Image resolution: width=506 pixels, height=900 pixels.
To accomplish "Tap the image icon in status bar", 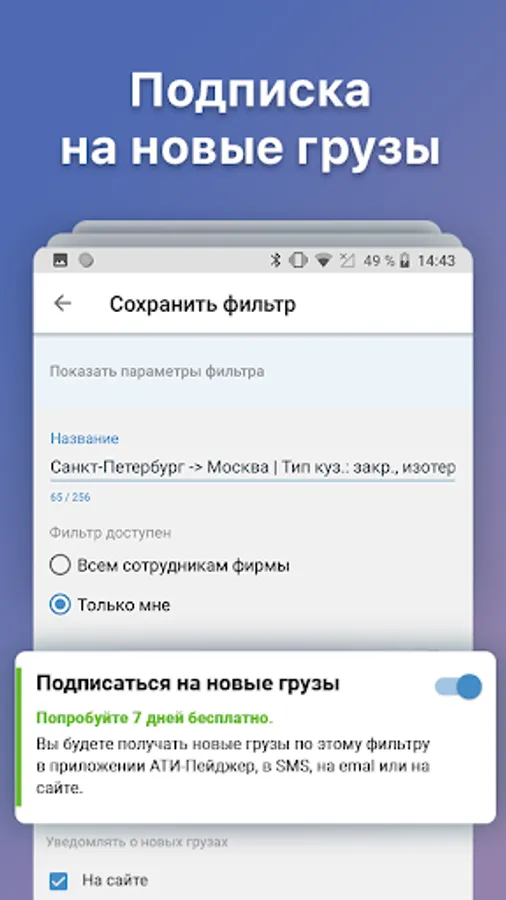I will click(x=60, y=261).
